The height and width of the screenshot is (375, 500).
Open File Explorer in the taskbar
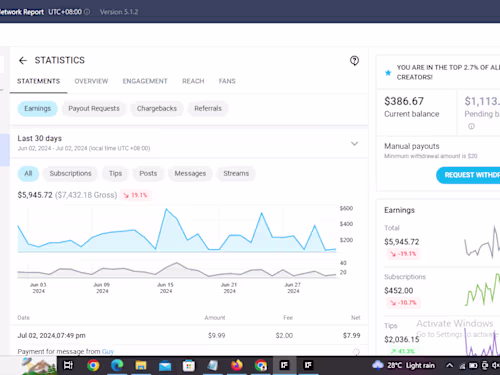tap(141, 365)
